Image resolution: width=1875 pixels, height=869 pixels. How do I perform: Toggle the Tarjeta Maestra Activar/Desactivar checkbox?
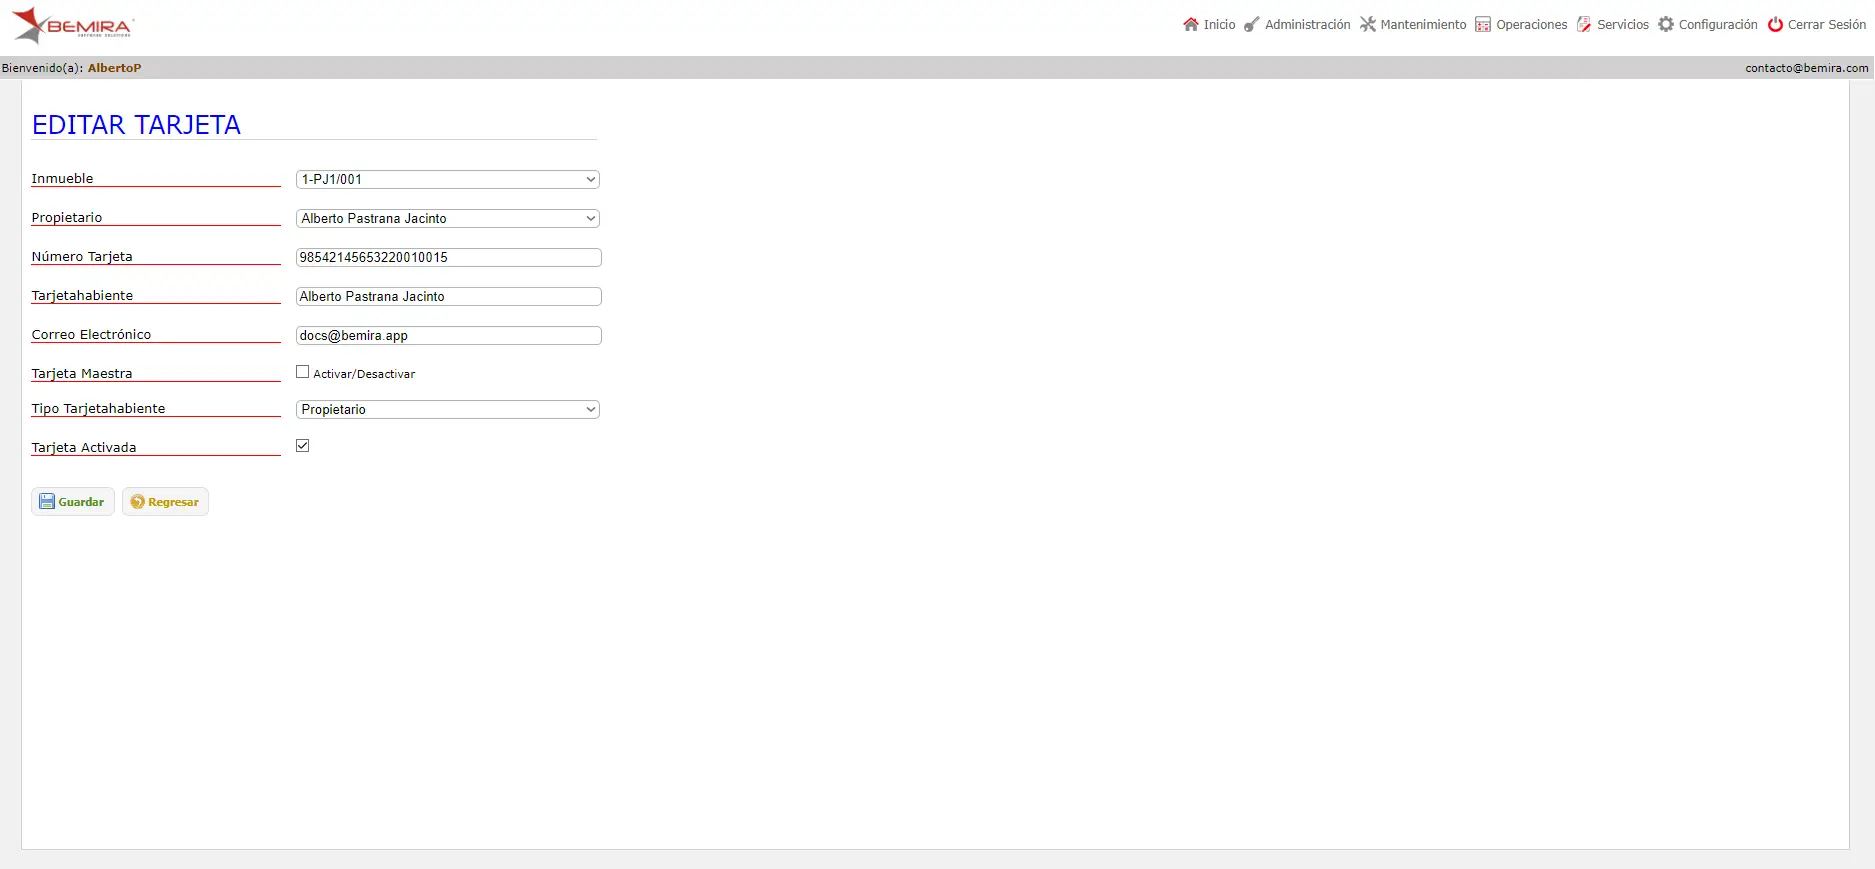(x=302, y=372)
